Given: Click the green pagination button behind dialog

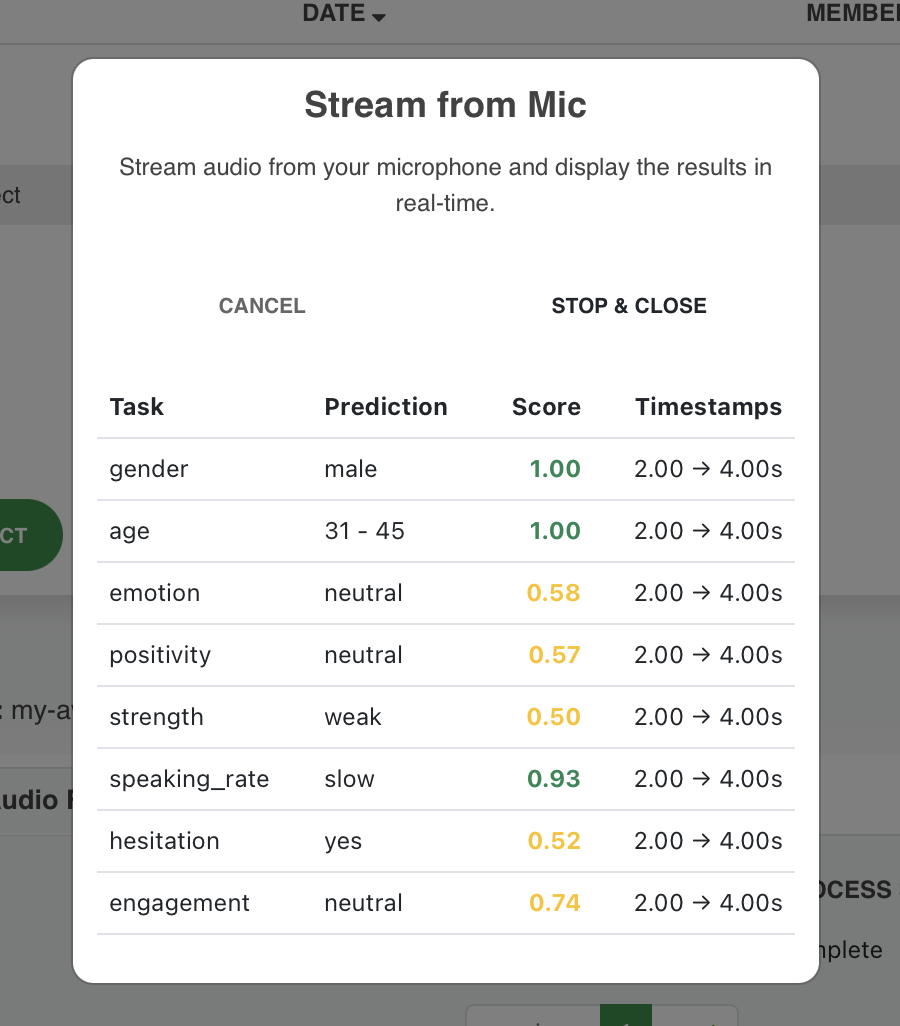Looking at the screenshot, I should coord(626,1015).
